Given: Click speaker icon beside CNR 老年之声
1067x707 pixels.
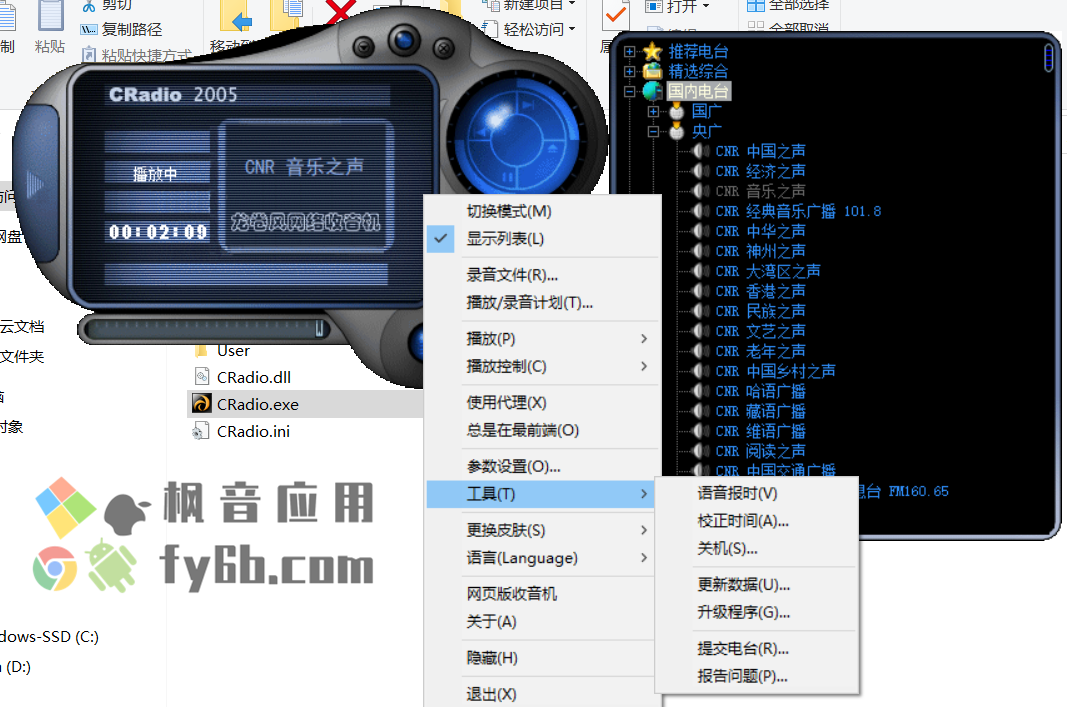Looking at the screenshot, I should pyautogui.click(x=701, y=351).
